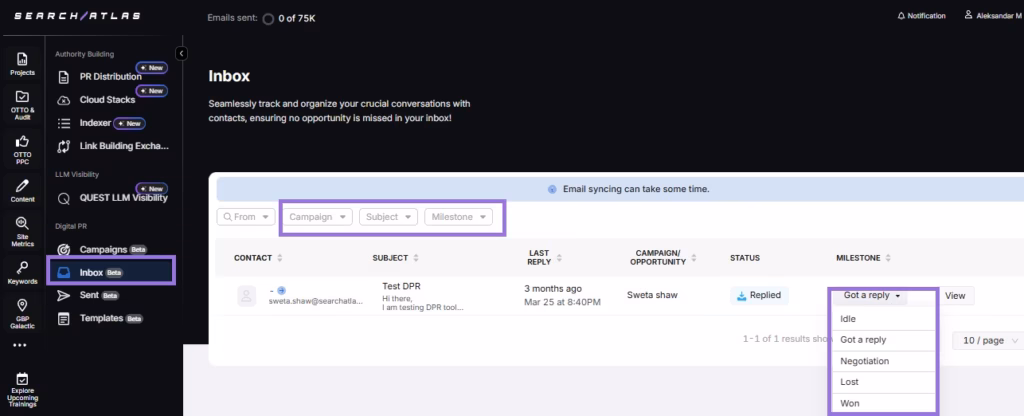Collapse the sidebar with arrow toggle
1024x416 pixels.
(x=181, y=53)
